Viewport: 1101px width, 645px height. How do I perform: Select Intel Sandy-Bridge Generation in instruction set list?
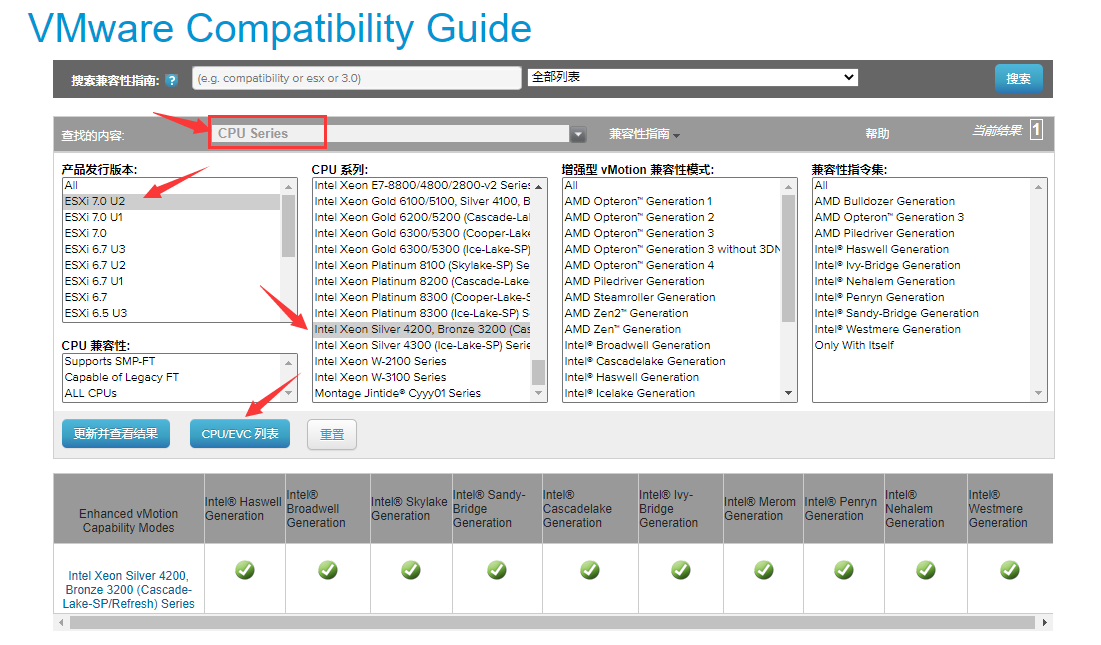click(x=922, y=313)
